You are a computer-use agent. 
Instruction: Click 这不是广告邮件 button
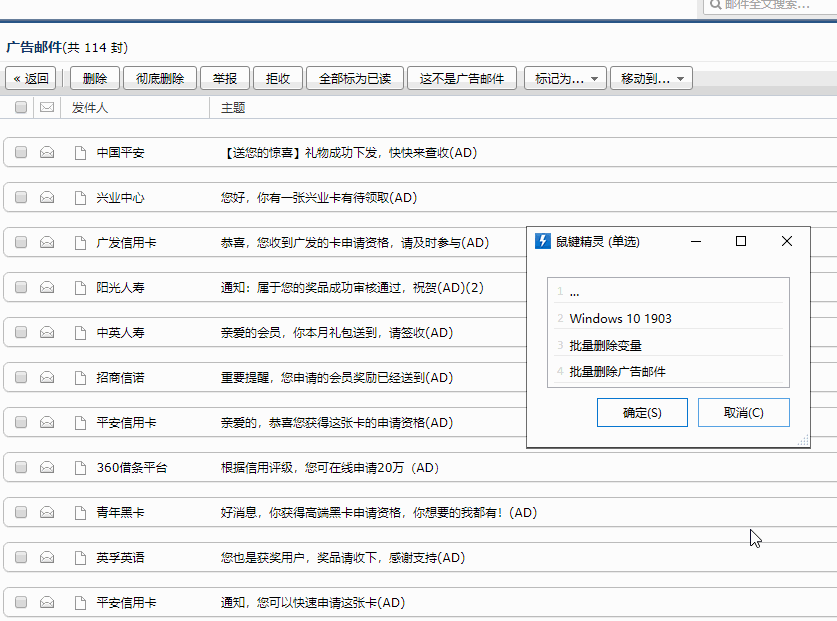click(462, 78)
